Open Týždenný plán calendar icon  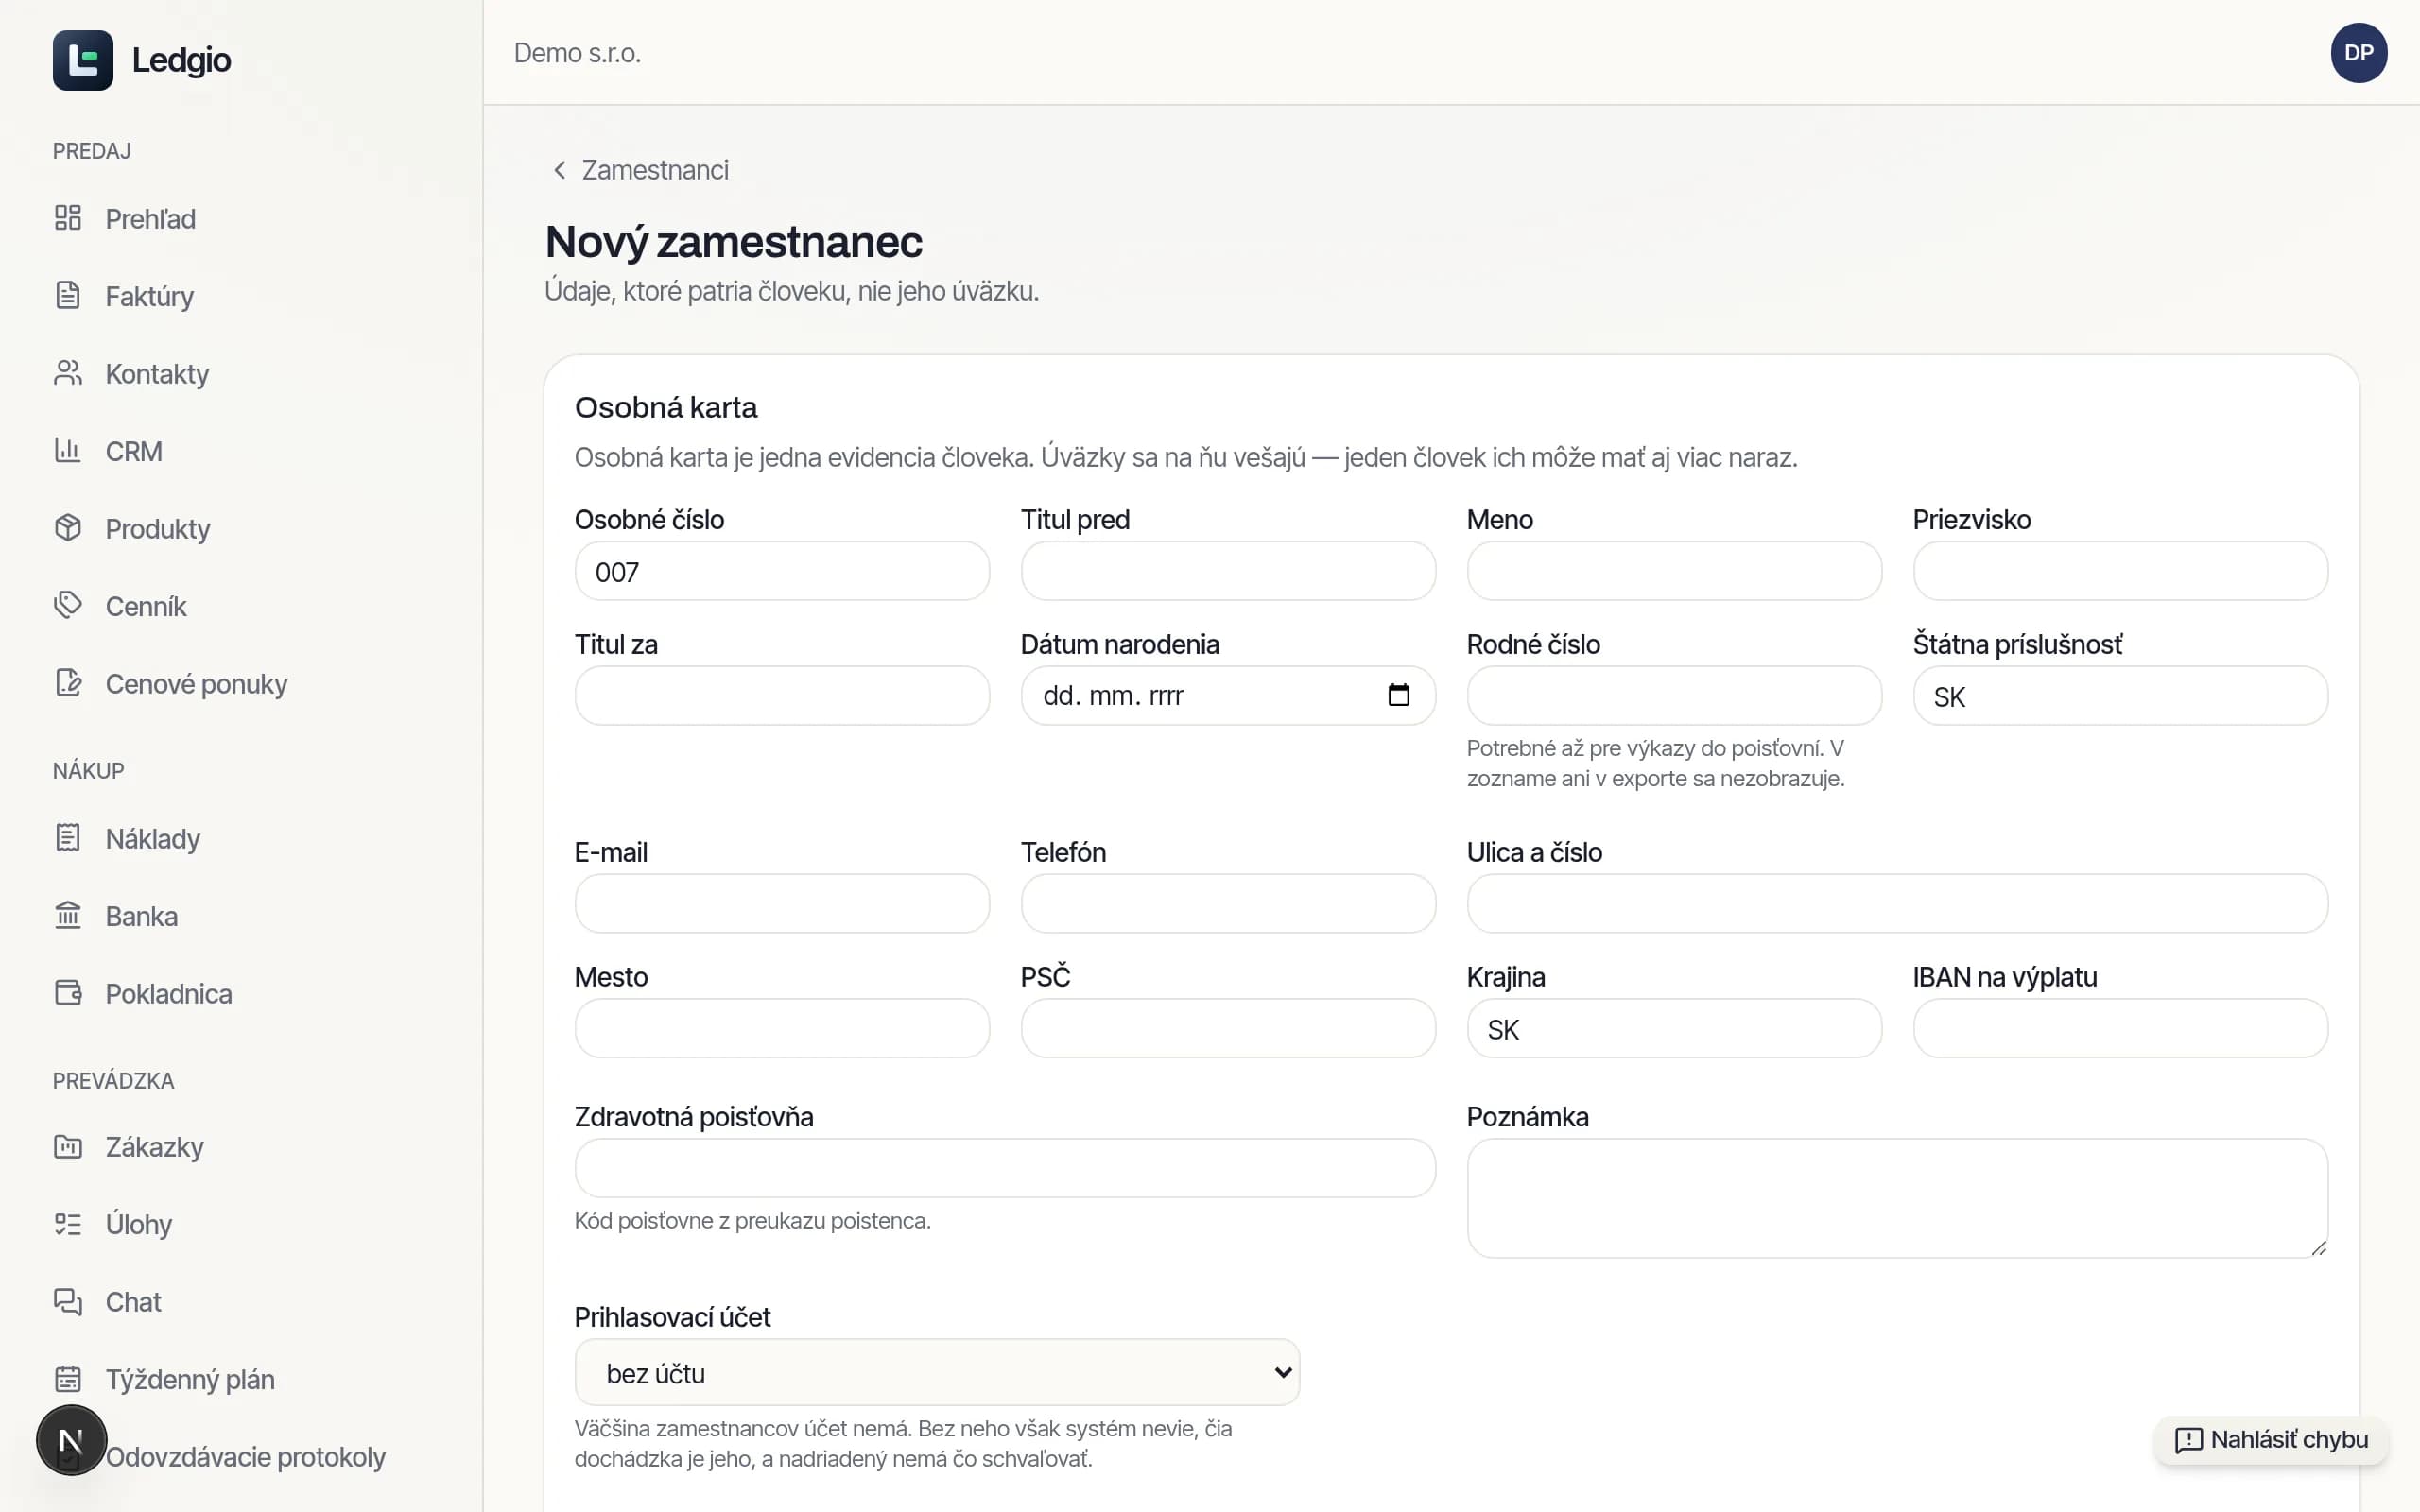point(68,1379)
